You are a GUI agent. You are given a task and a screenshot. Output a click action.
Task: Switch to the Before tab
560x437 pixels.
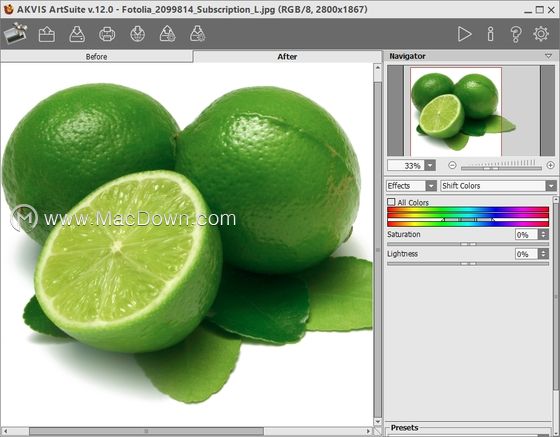pos(96,56)
